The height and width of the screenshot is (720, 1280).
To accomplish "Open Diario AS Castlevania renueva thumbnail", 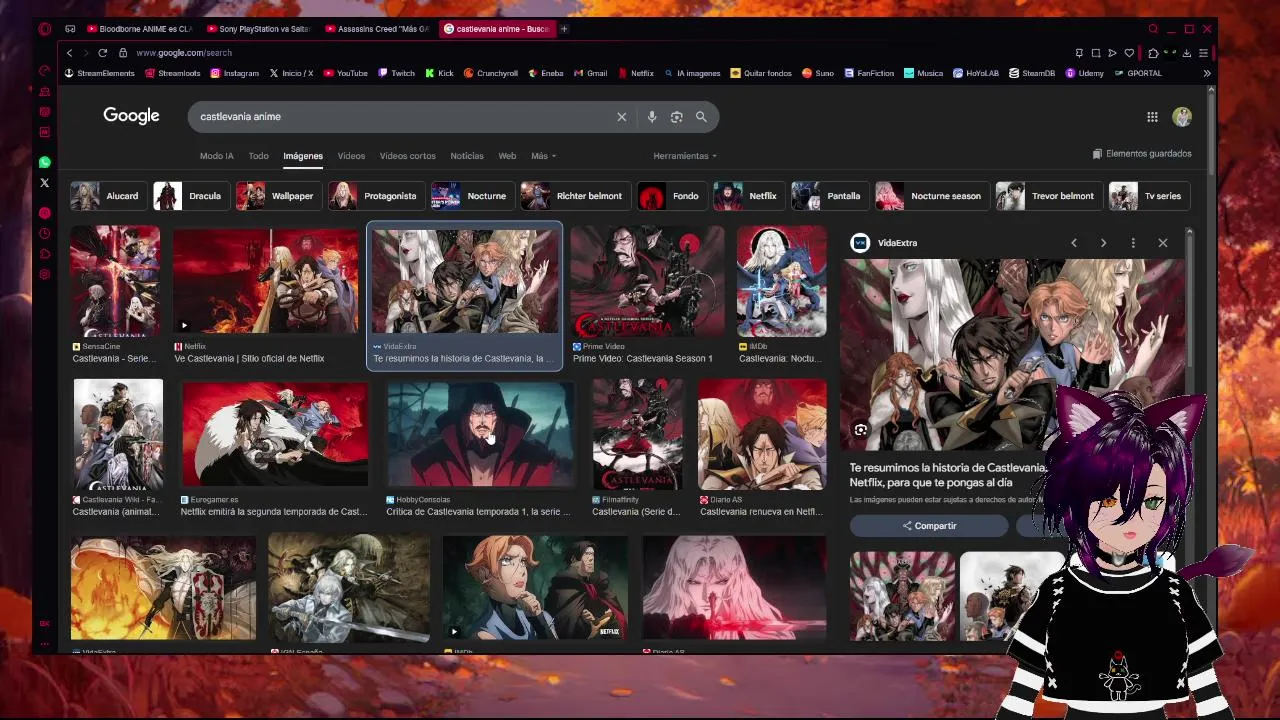I will click(x=762, y=435).
